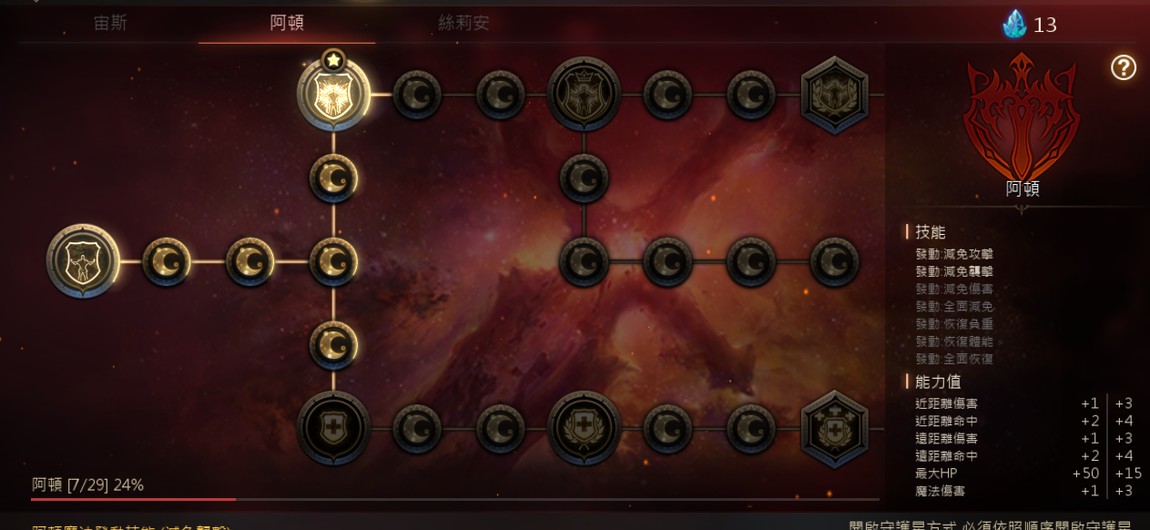Select the bottom-left cross shield node
This screenshot has width=1150, height=530.
334,427
